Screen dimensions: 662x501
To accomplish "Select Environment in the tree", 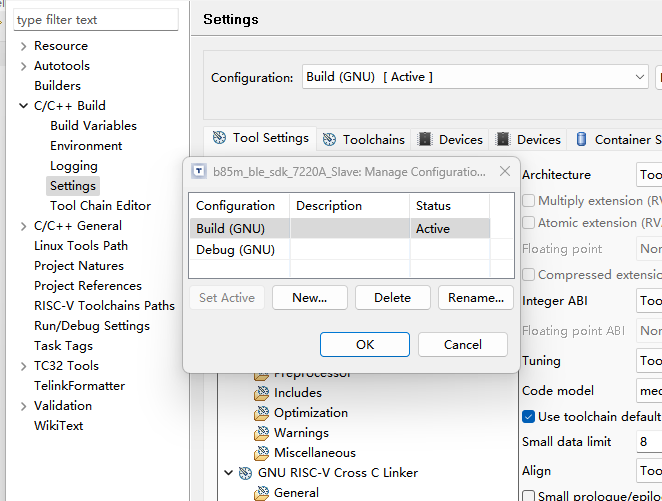I will point(86,146).
